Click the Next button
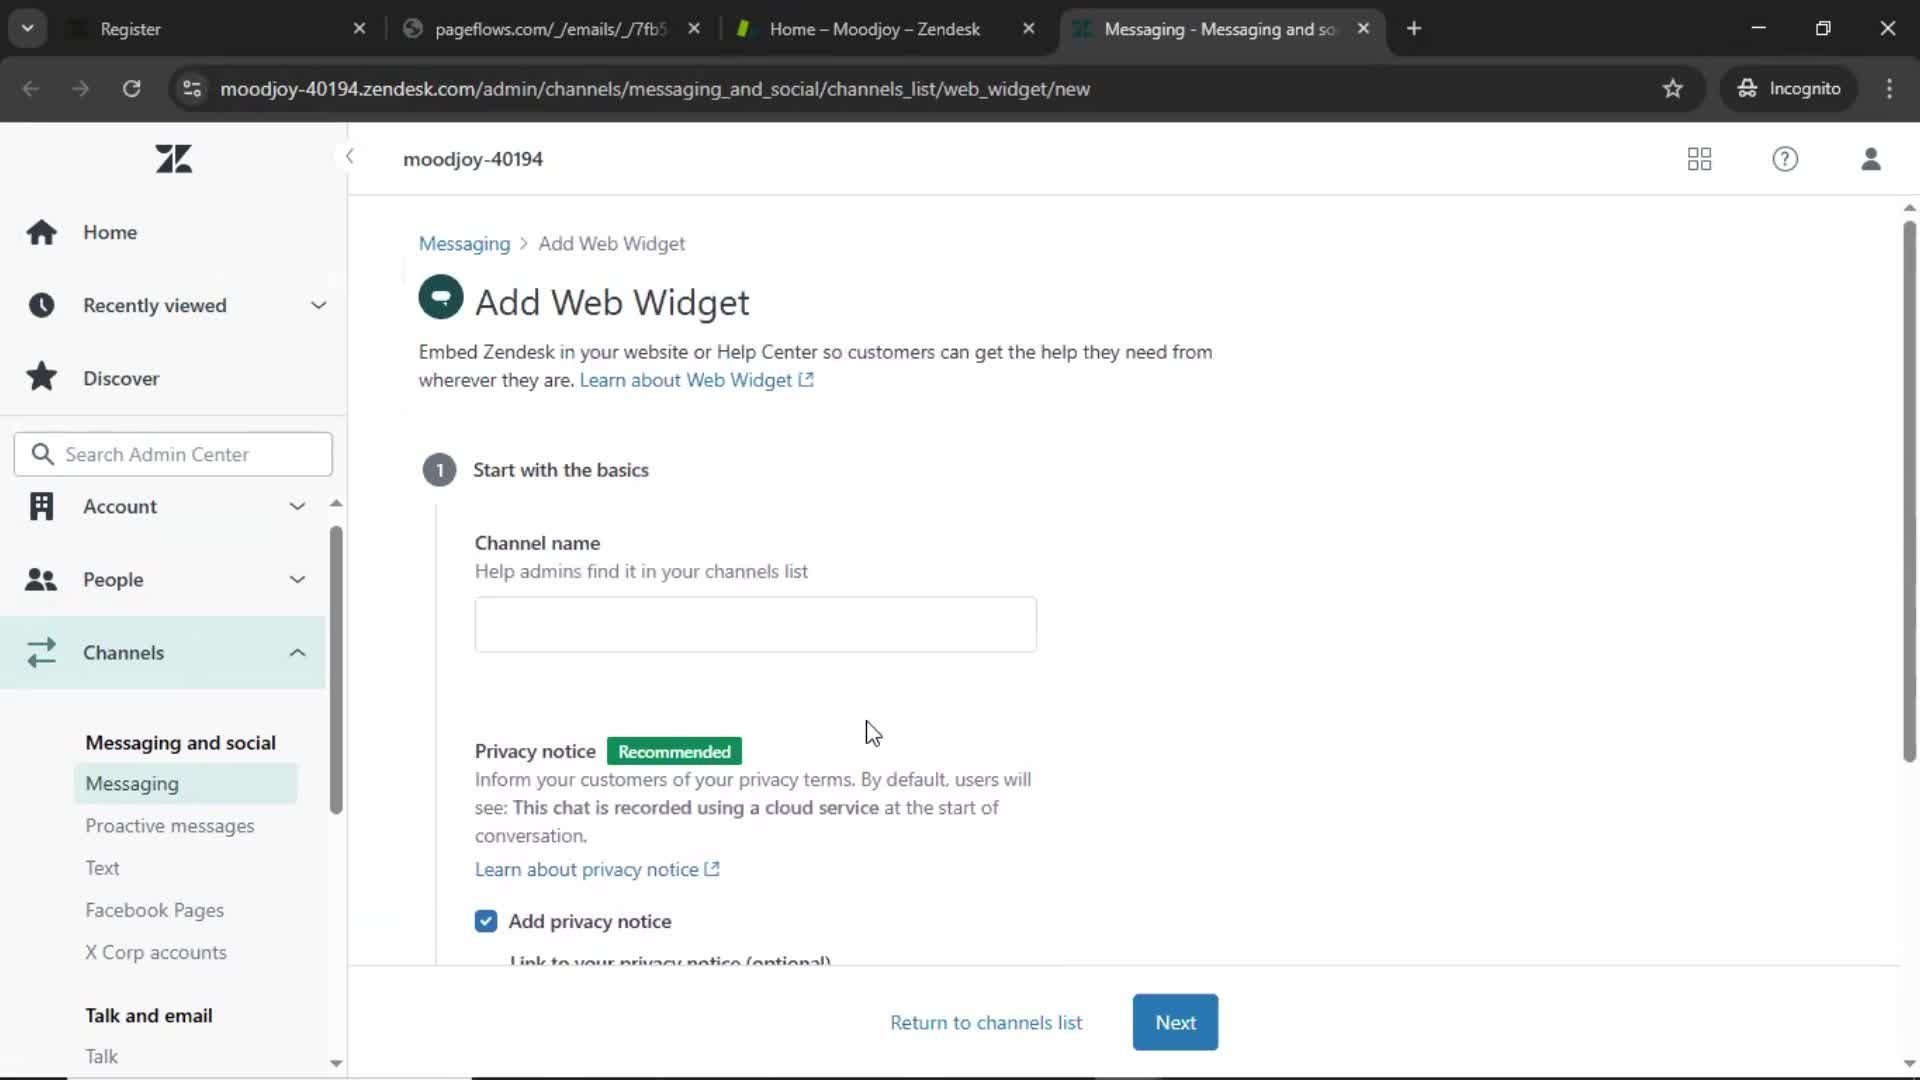The height and width of the screenshot is (1080, 1920). point(1175,1022)
